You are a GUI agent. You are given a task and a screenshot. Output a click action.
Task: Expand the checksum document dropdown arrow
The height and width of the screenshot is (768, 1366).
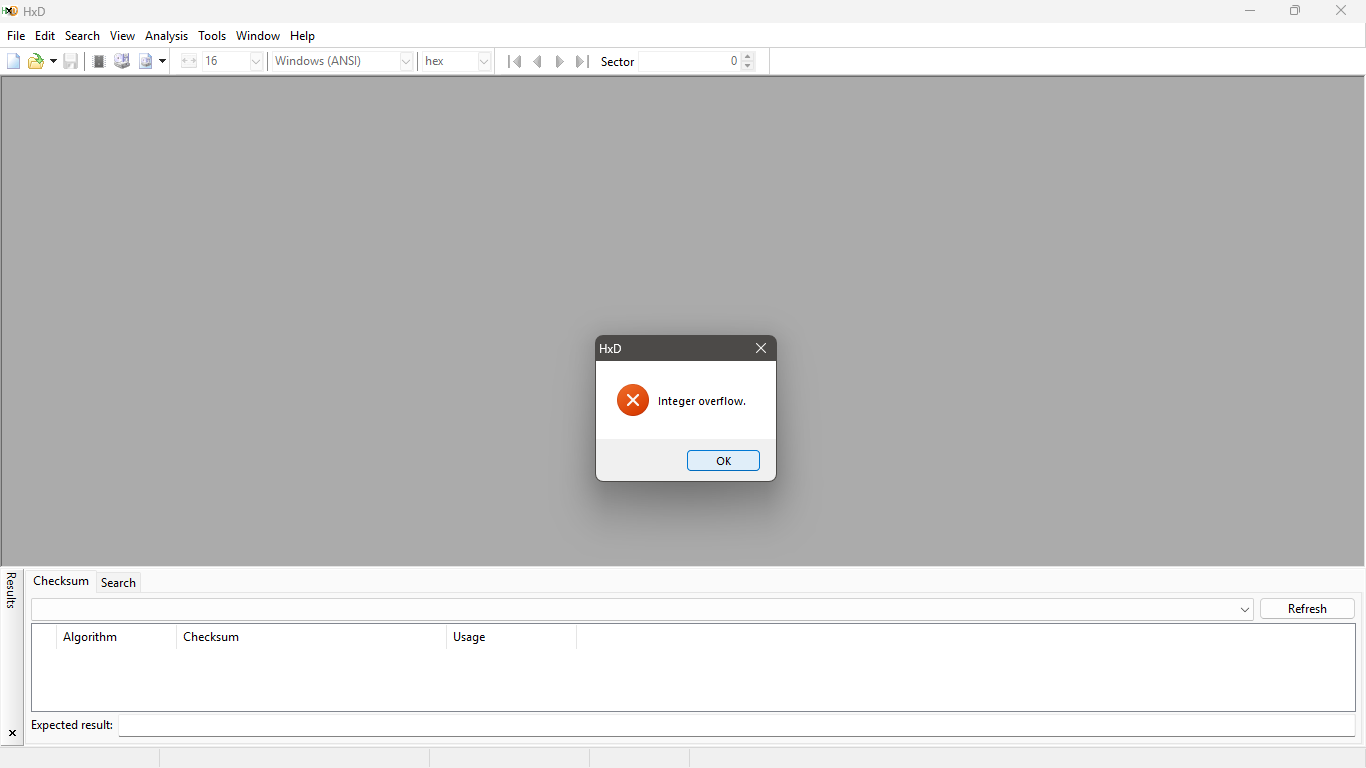[1245, 609]
